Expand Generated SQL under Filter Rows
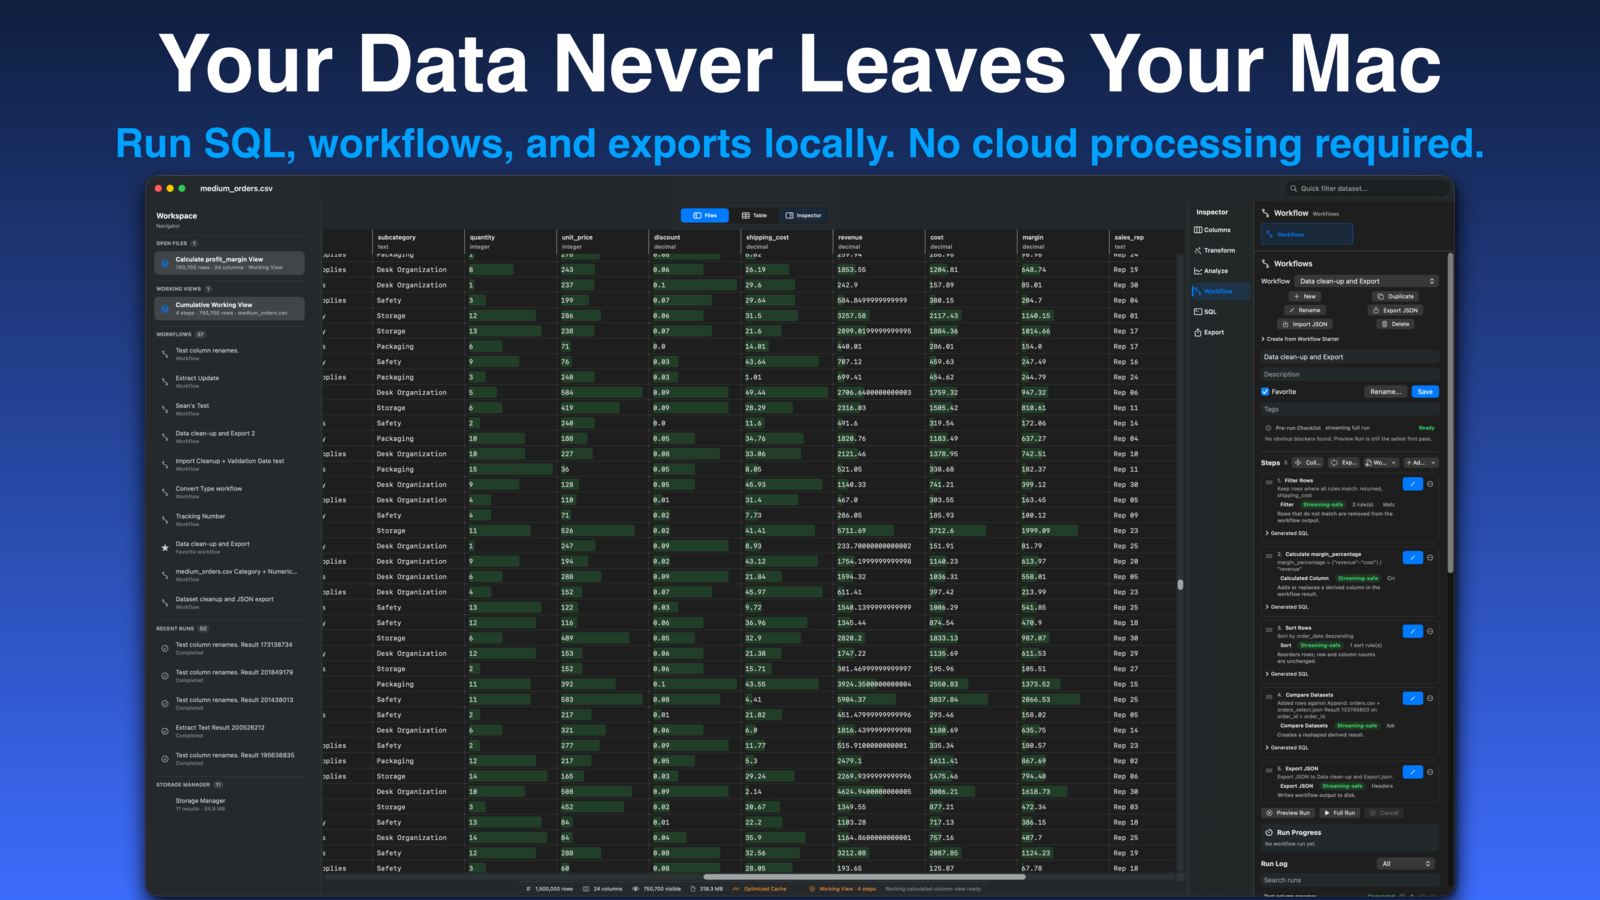1600x900 pixels. [x=1287, y=533]
